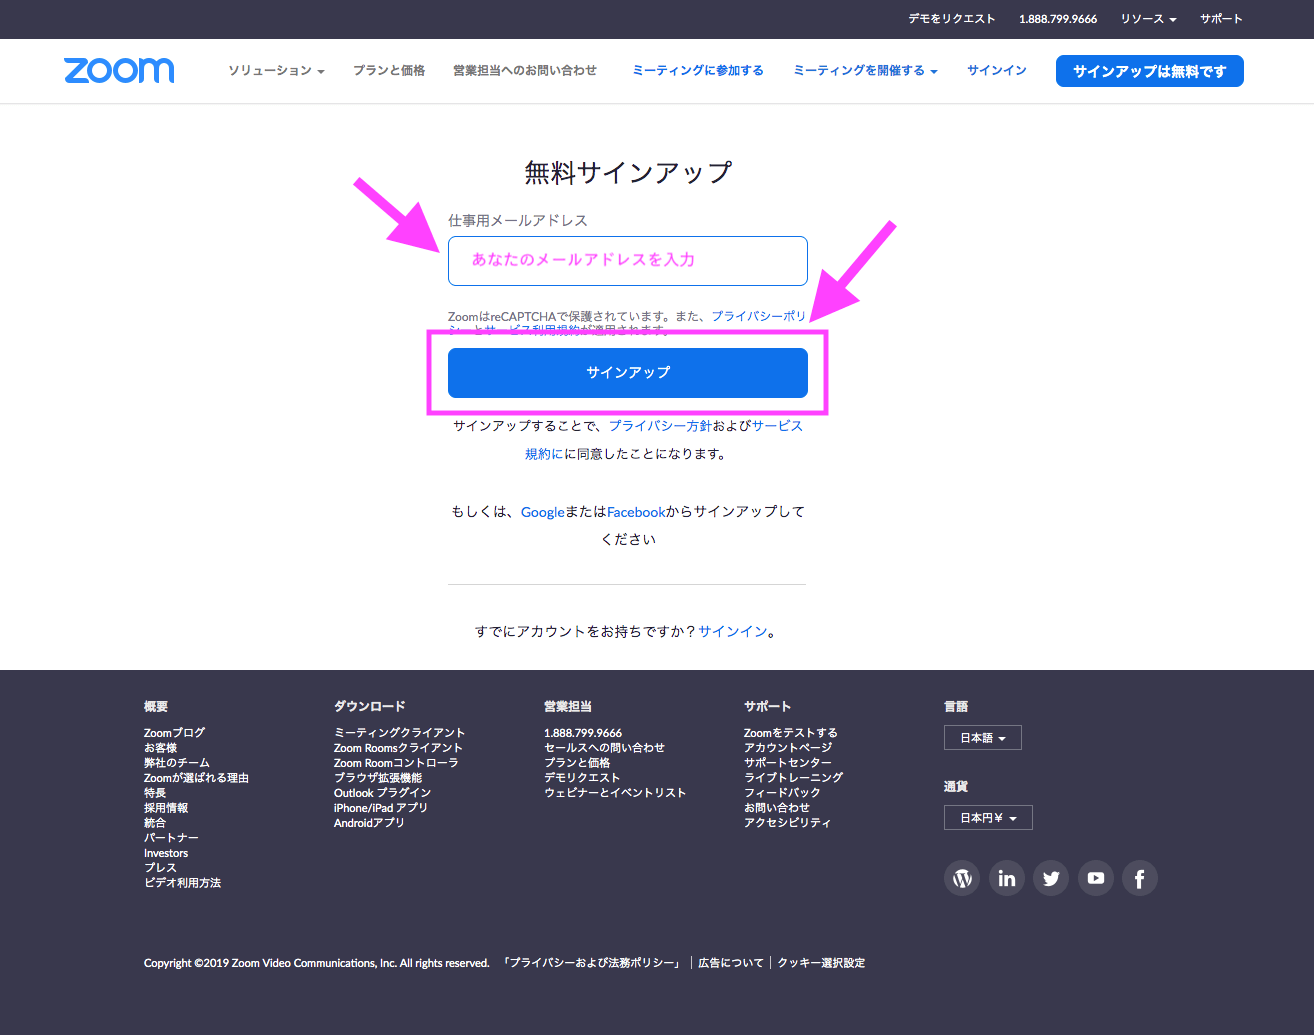
Task: Open アクセシビリティ footer link
Action: [788, 823]
